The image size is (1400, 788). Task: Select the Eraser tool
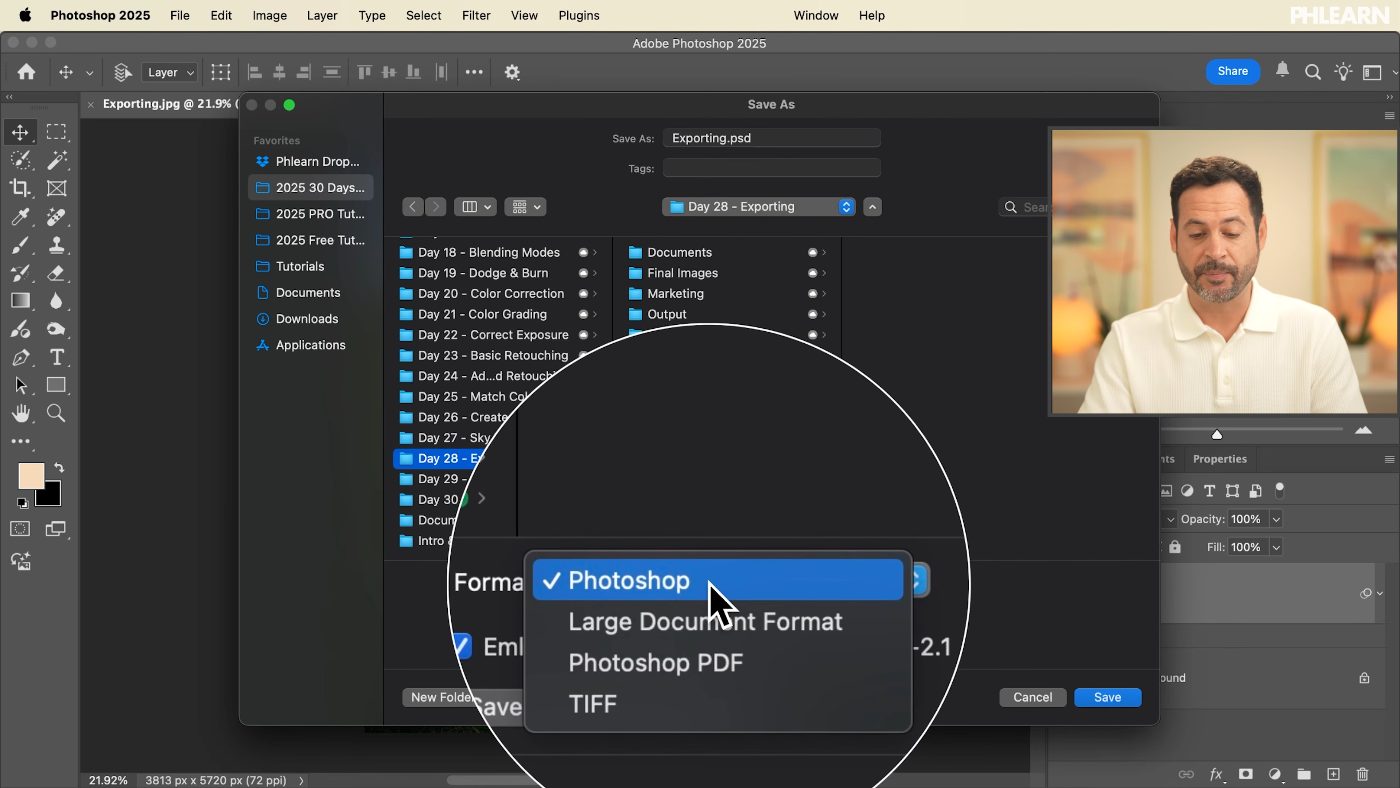56,272
